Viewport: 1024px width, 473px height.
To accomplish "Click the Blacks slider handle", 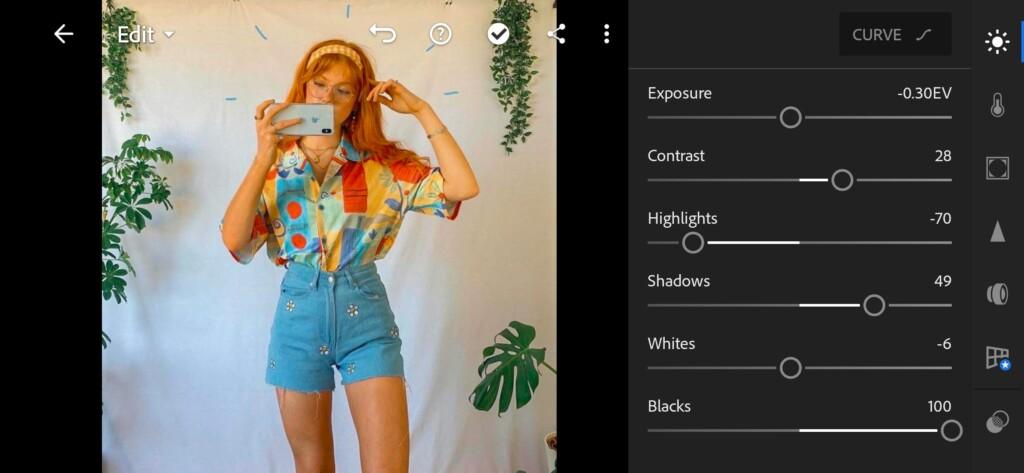I will point(952,431).
